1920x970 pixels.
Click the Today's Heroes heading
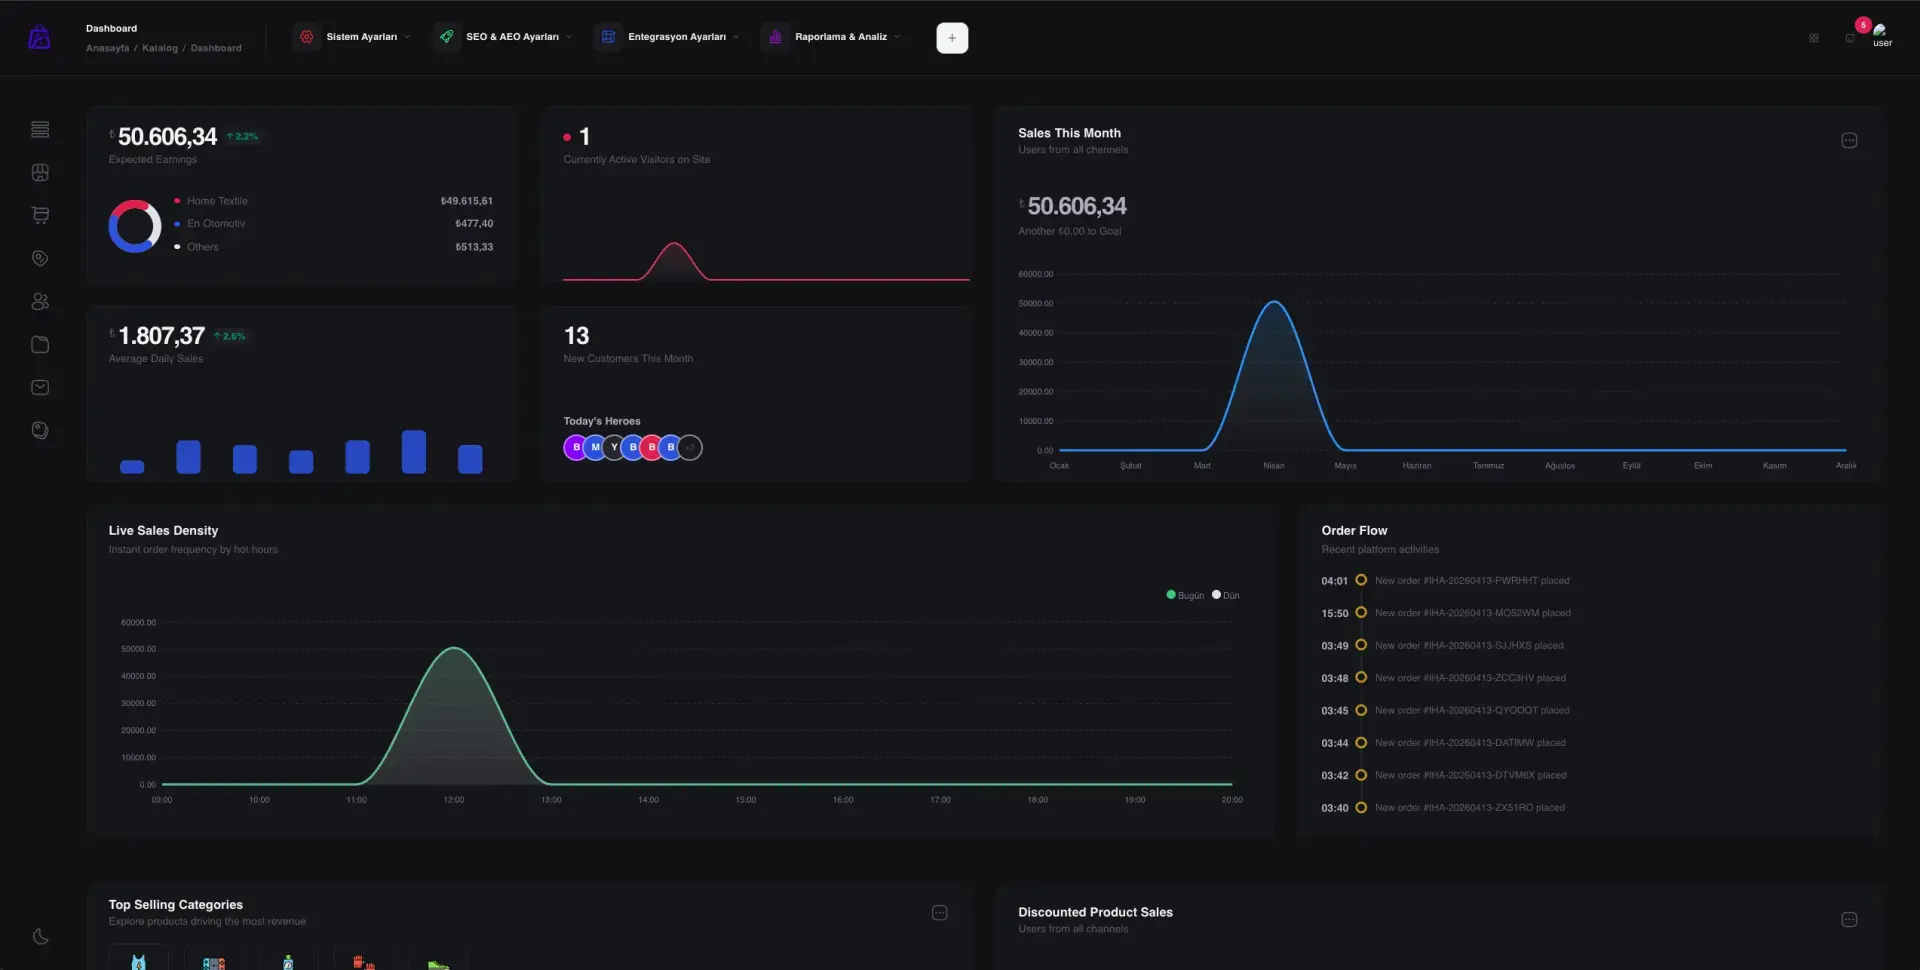[x=602, y=421]
